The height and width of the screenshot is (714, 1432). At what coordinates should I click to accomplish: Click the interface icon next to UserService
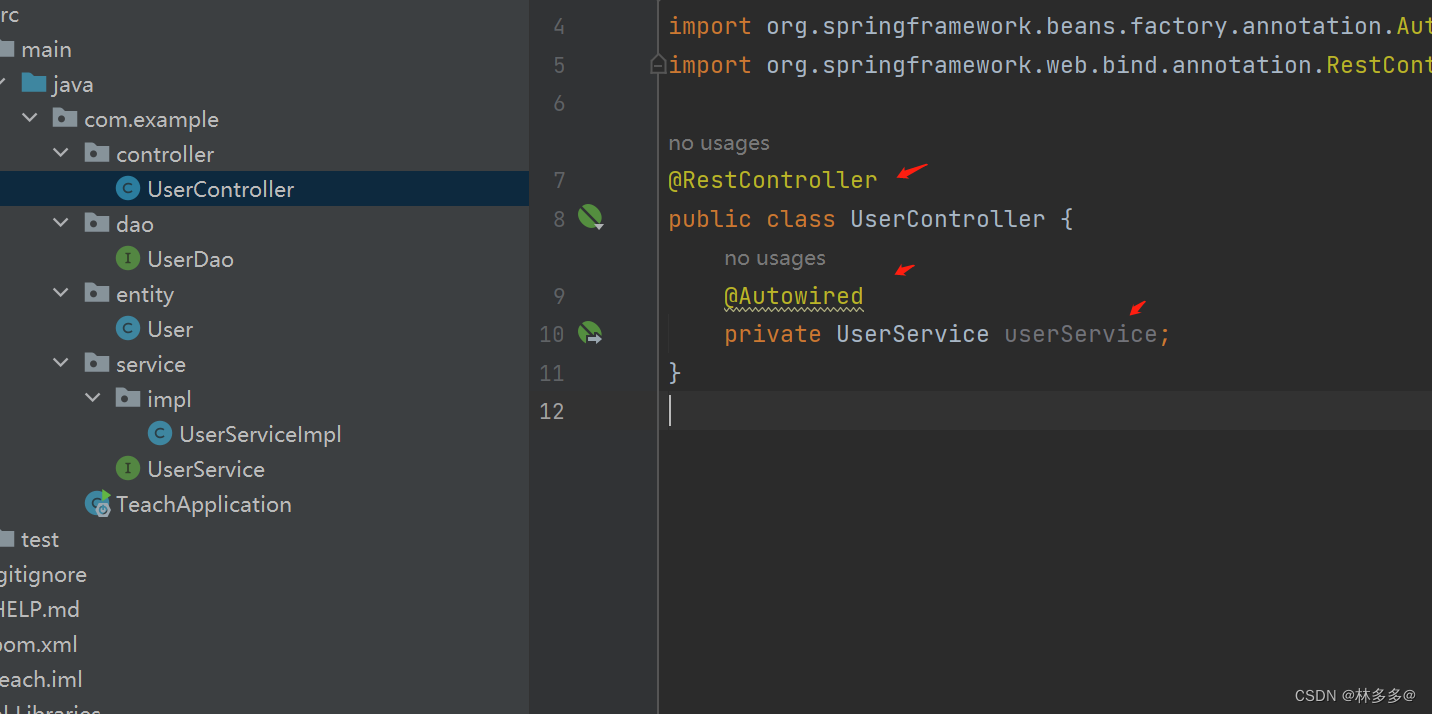coord(126,468)
